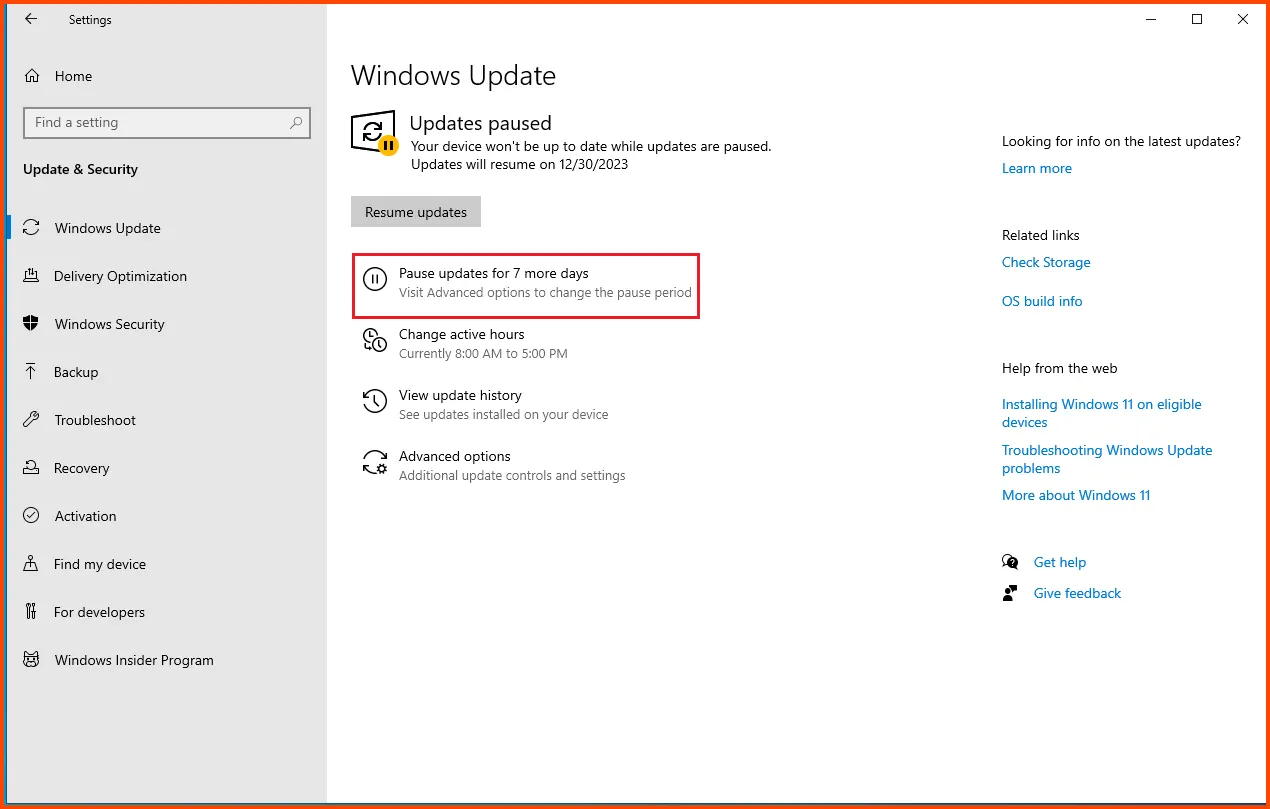
Task: Click More about Windows 11 link
Action: click(x=1076, y=495)
